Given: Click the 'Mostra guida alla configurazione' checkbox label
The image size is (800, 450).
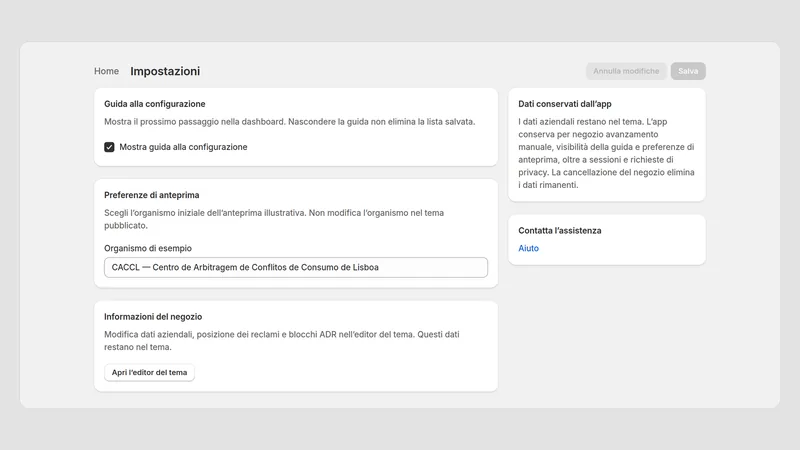Looking at the screenshot, I should [x=183, y=147].
